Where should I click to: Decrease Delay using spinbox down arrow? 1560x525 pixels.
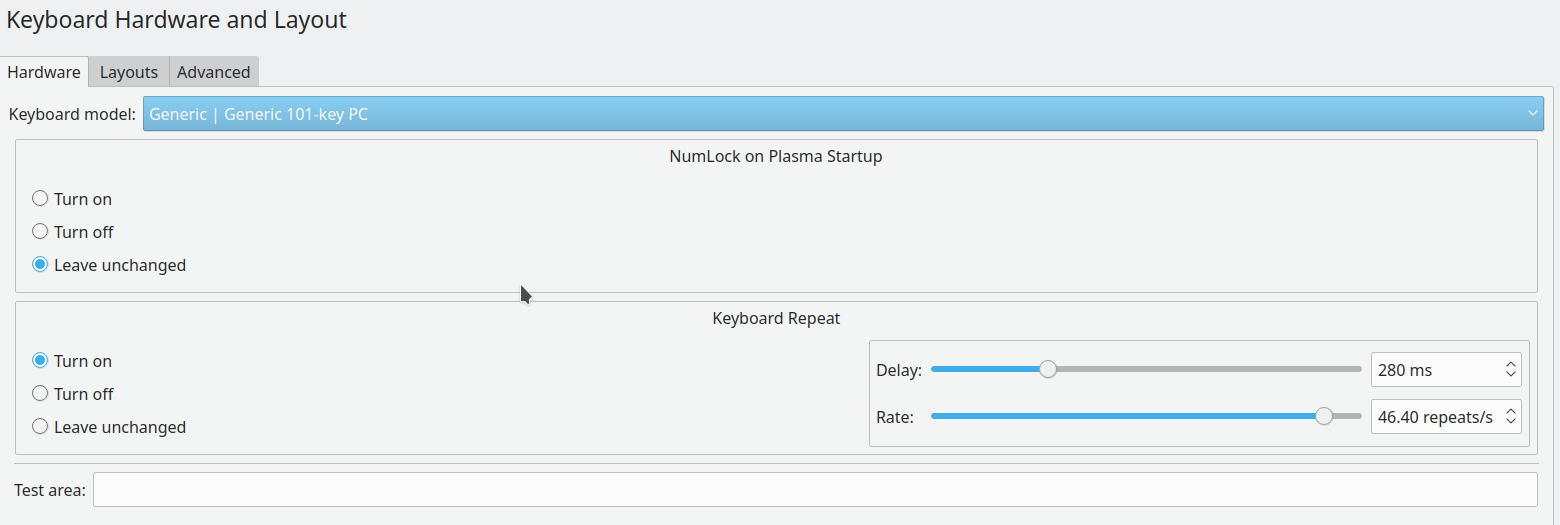click(1510, 375)
